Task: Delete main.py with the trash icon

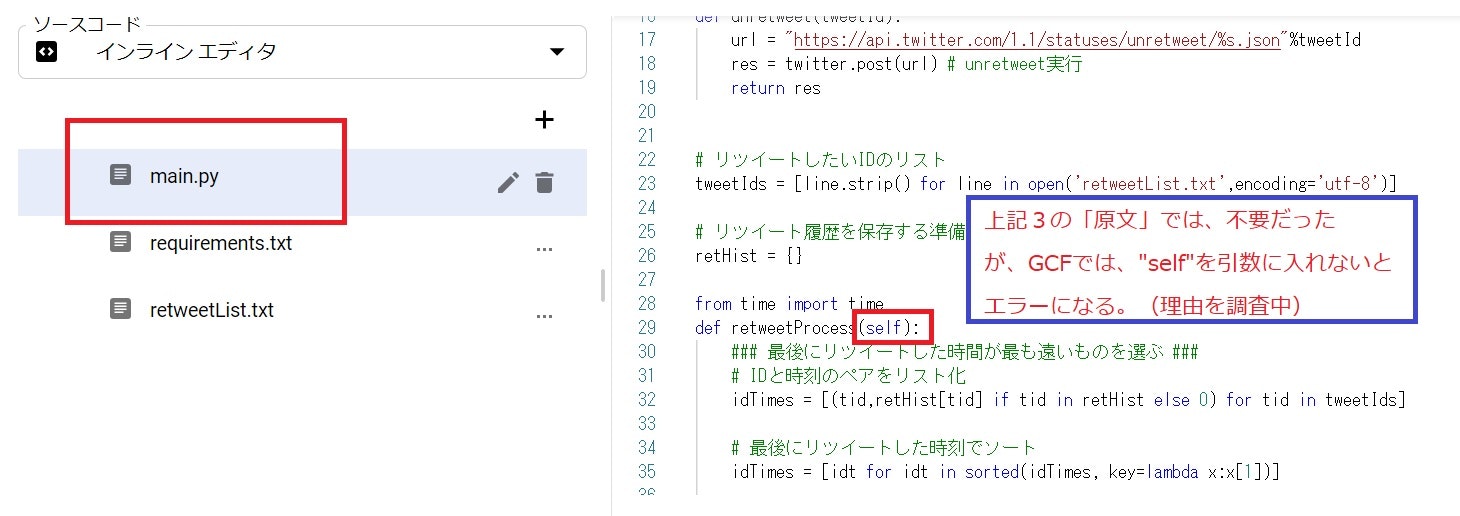Action: [544, 182]
